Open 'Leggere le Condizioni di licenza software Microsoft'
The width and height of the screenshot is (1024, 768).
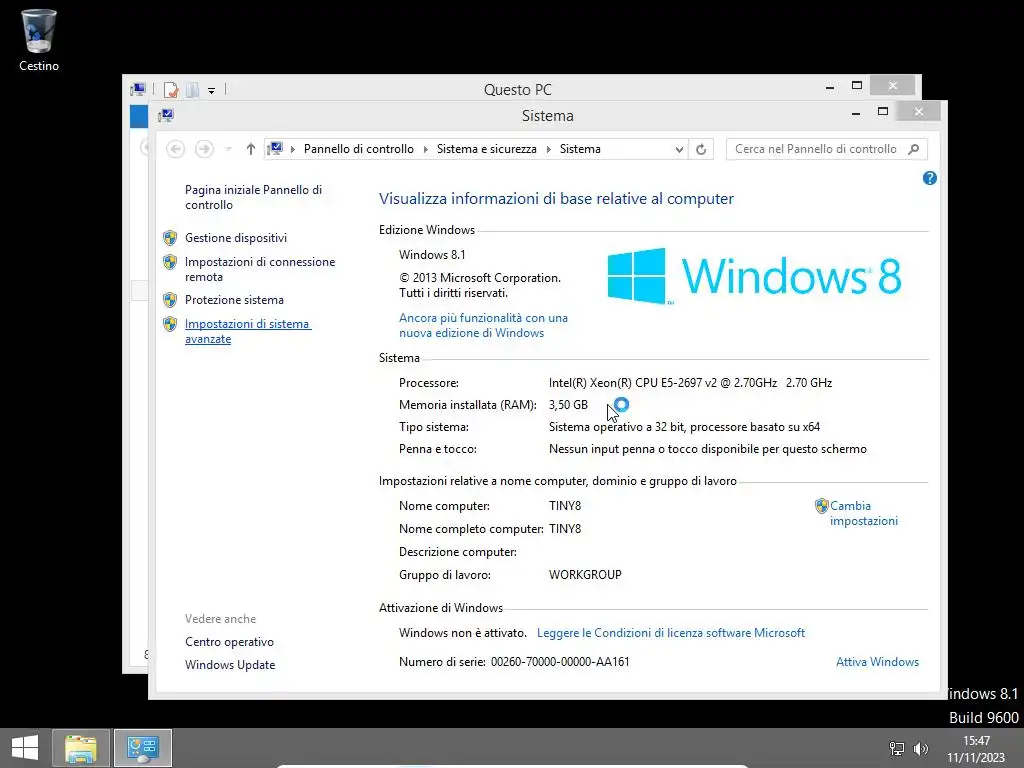coord(671,633)
